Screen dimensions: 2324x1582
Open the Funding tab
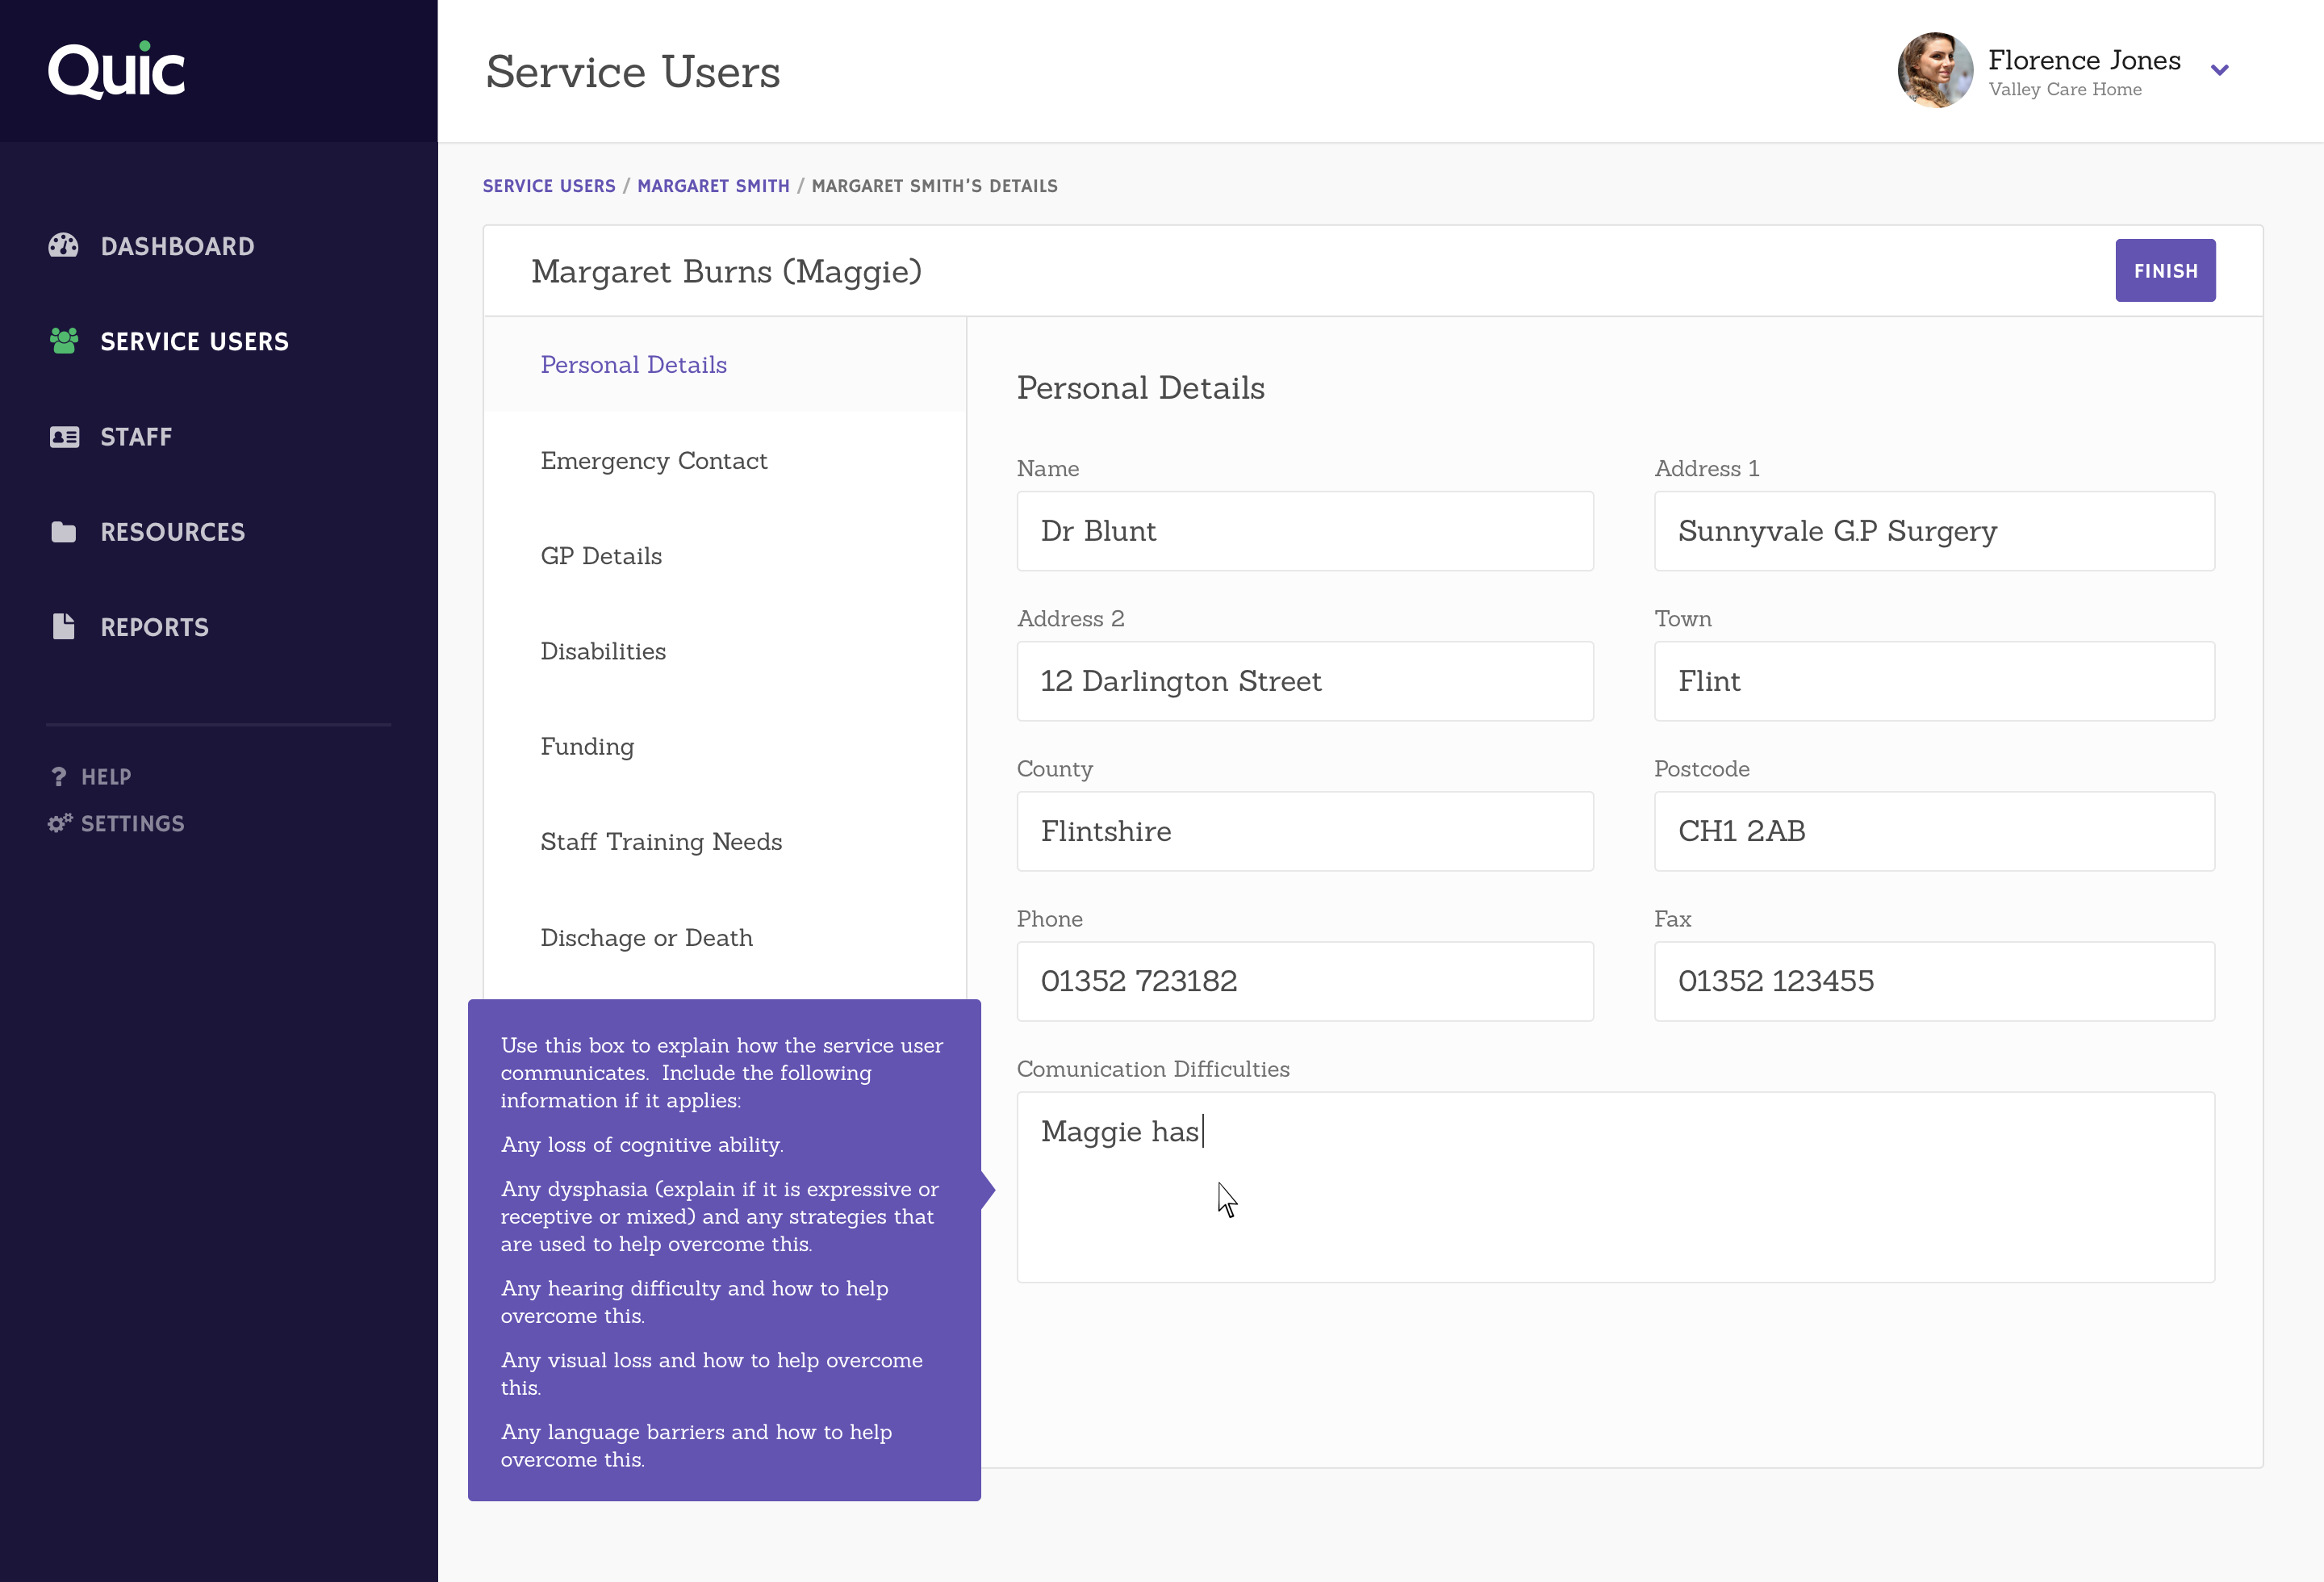click(x=725, y=746)
